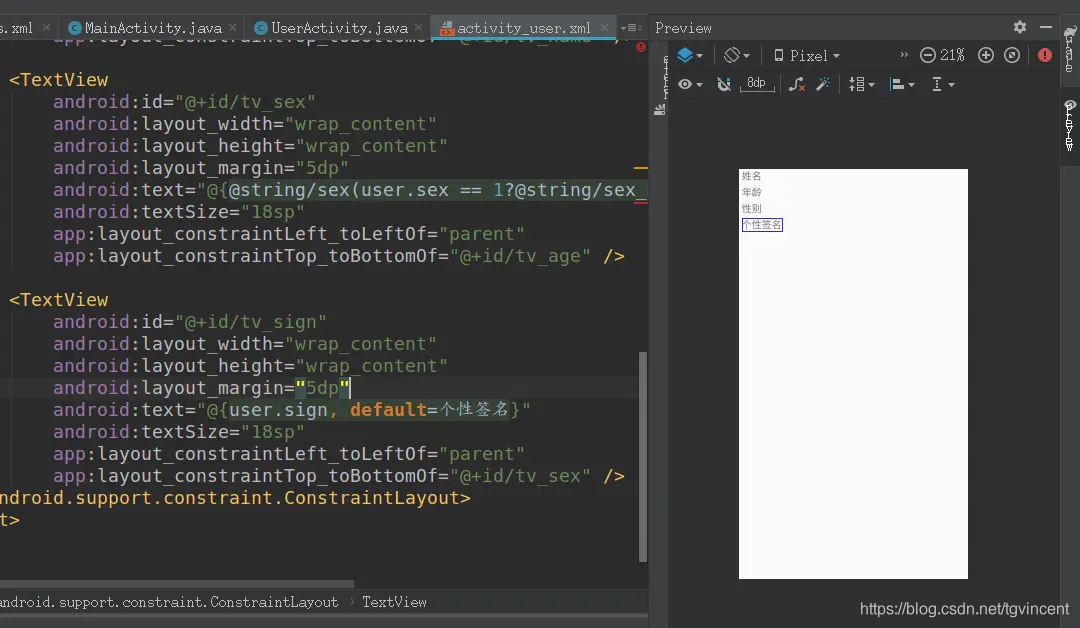Click the line layout_constraintTop_toBottomOf="@+id/tv_age"
1080x628 pixels.
[339, 256]
